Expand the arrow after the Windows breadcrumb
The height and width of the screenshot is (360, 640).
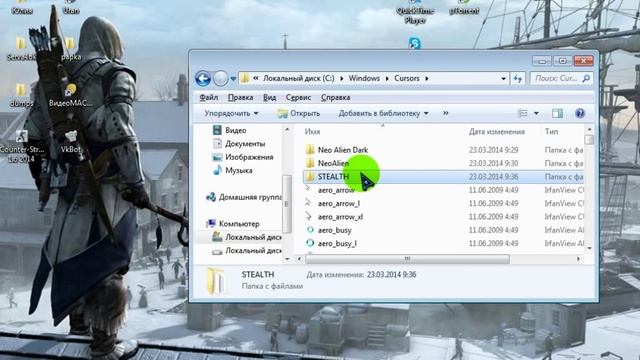(x=387, y=78)
